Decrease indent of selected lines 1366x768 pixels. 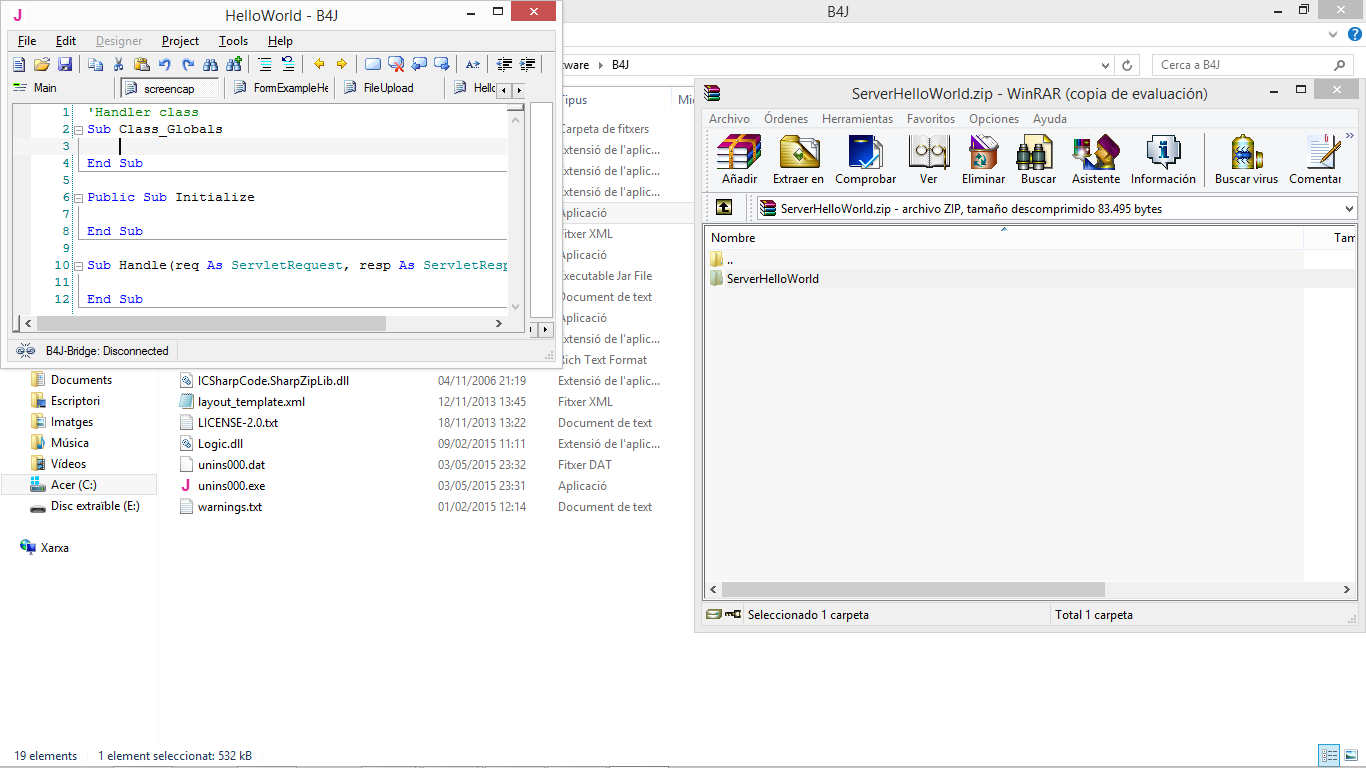click(x=505, y=64)
